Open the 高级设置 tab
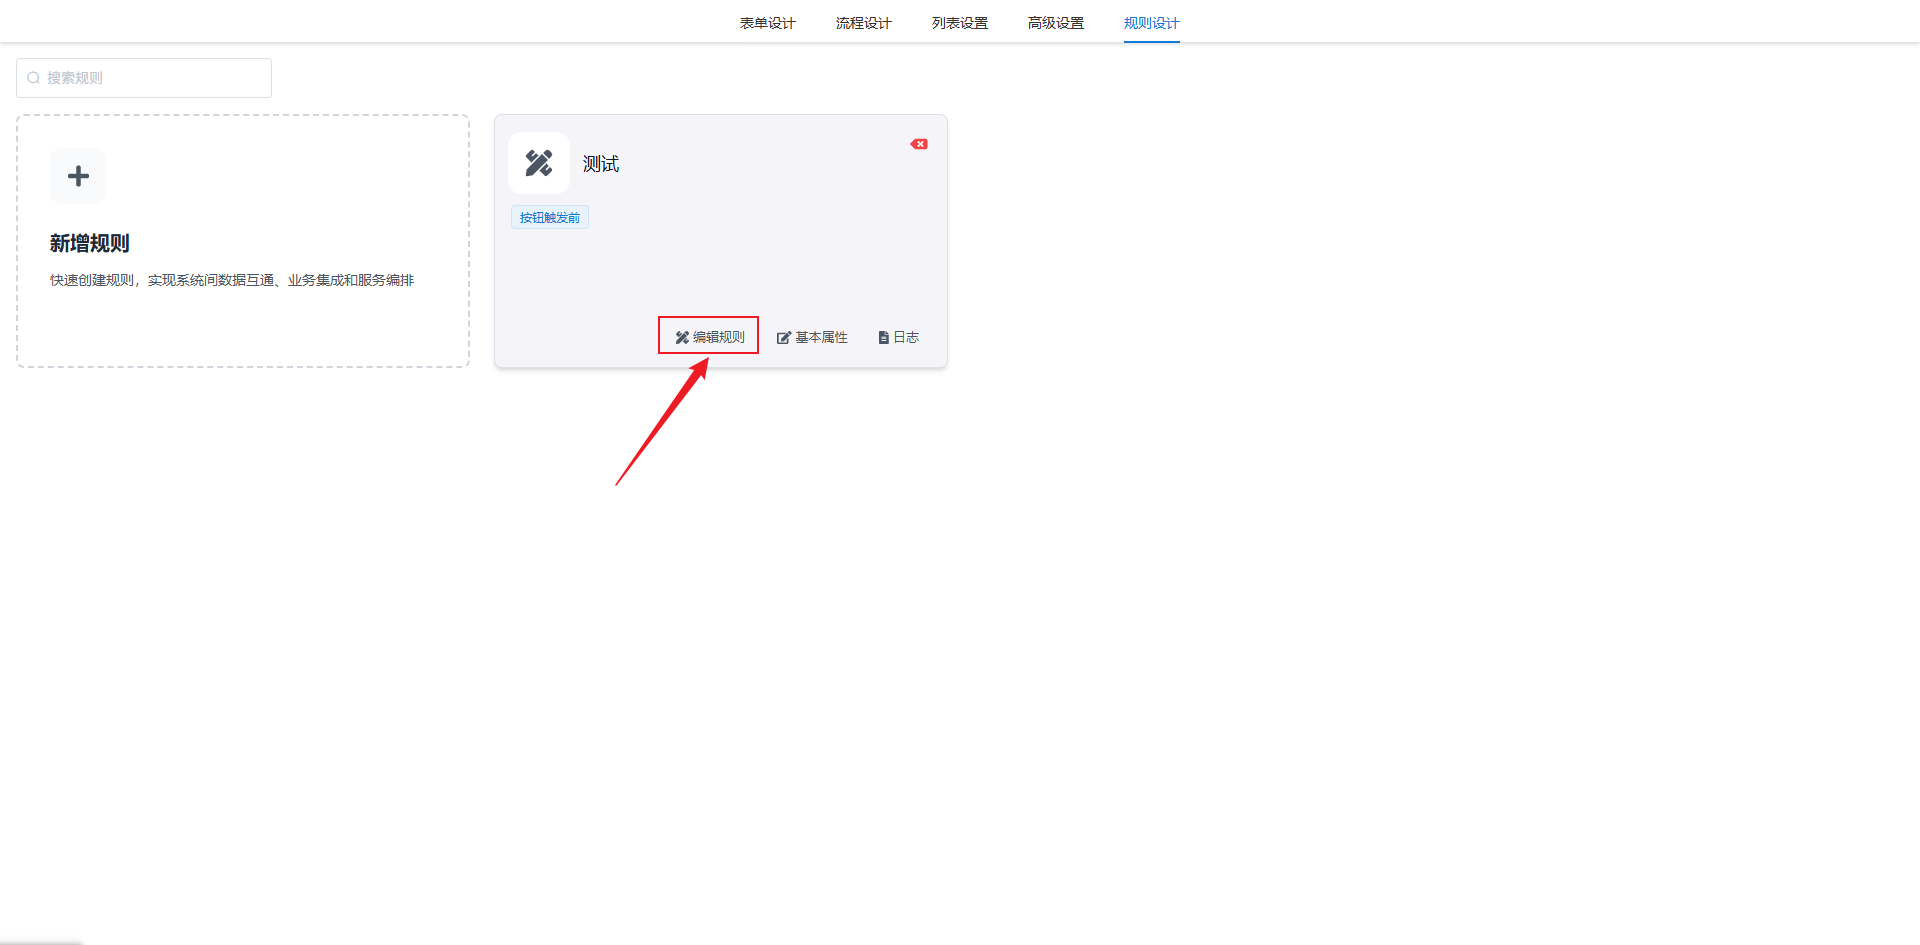This screenshot has width=1920, height=945. (1055, 23)
